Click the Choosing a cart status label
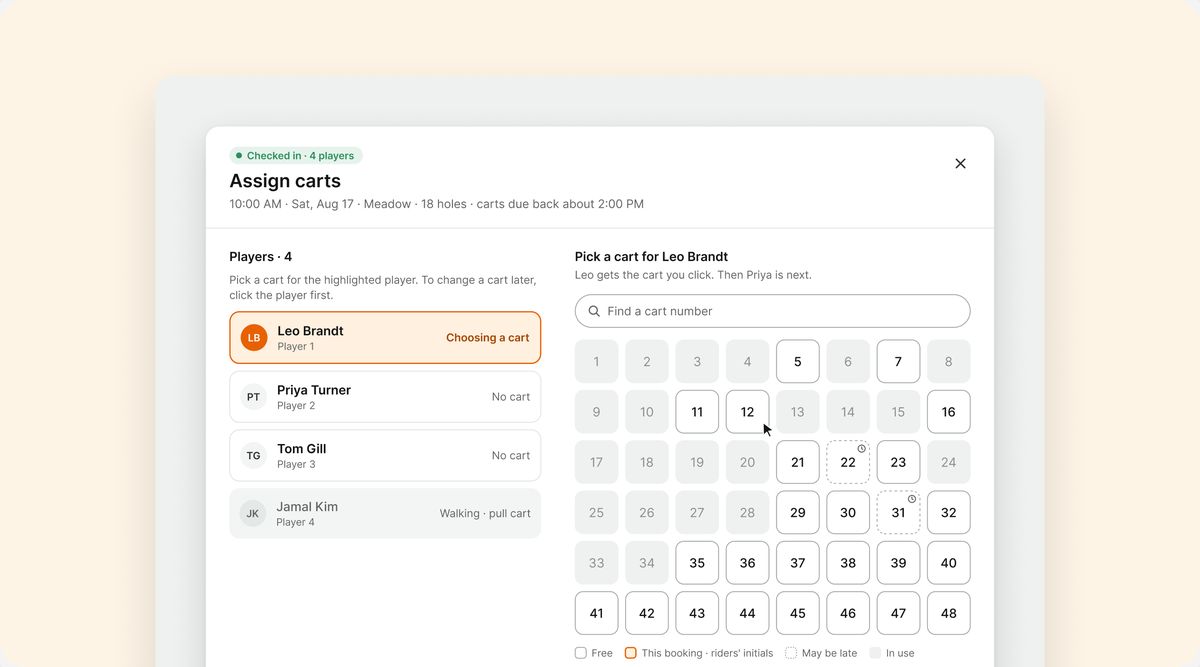This screenshot has height=667, width=1200. click(x=488, y=338)
